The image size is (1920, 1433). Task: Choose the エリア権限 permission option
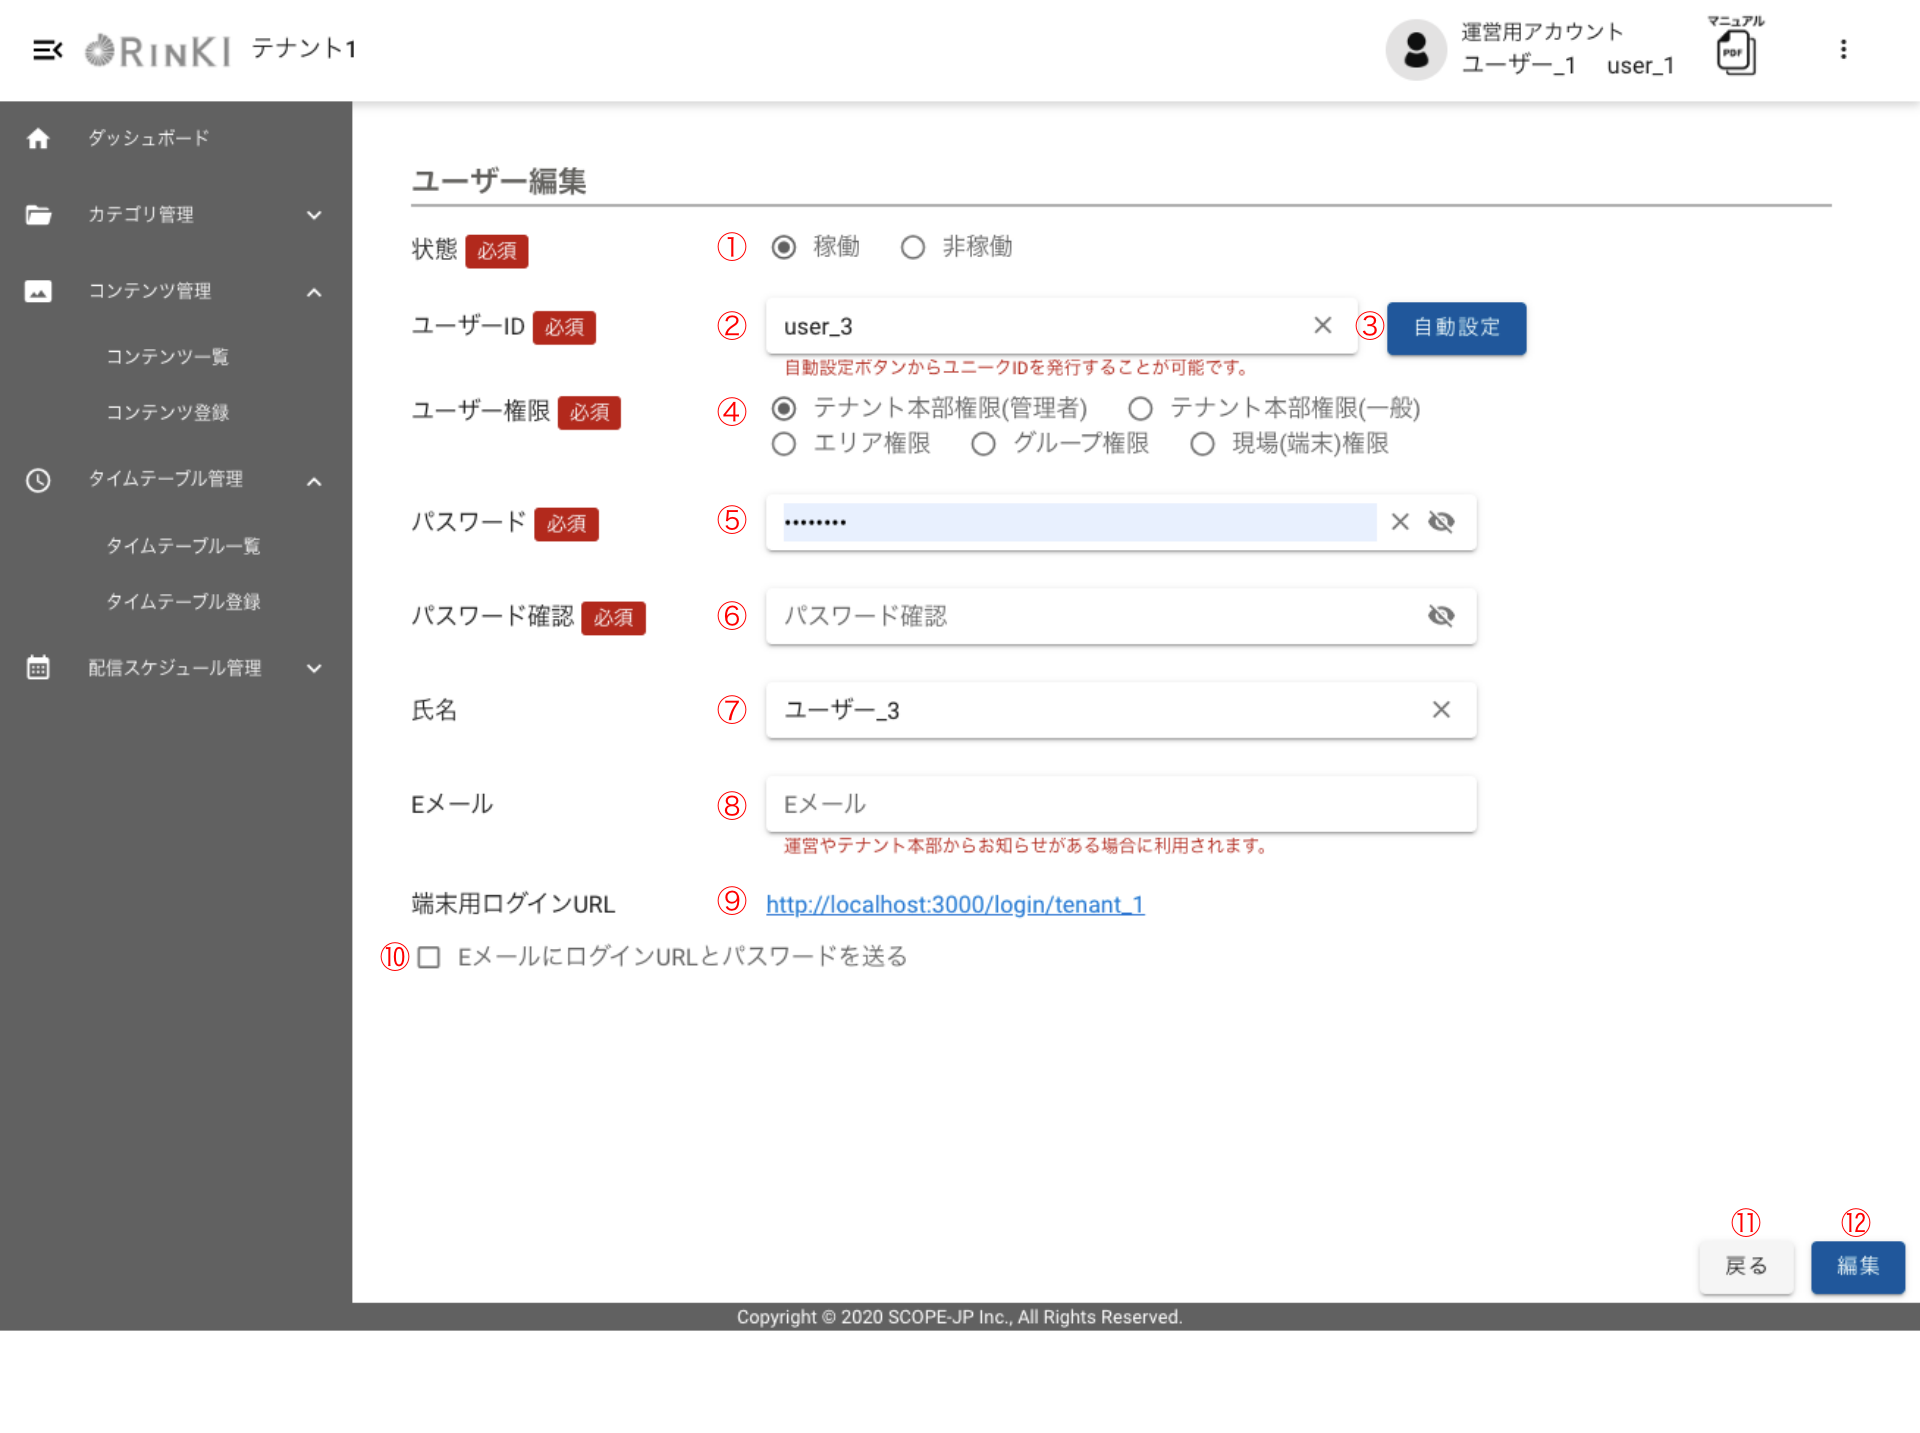point(784,444)
